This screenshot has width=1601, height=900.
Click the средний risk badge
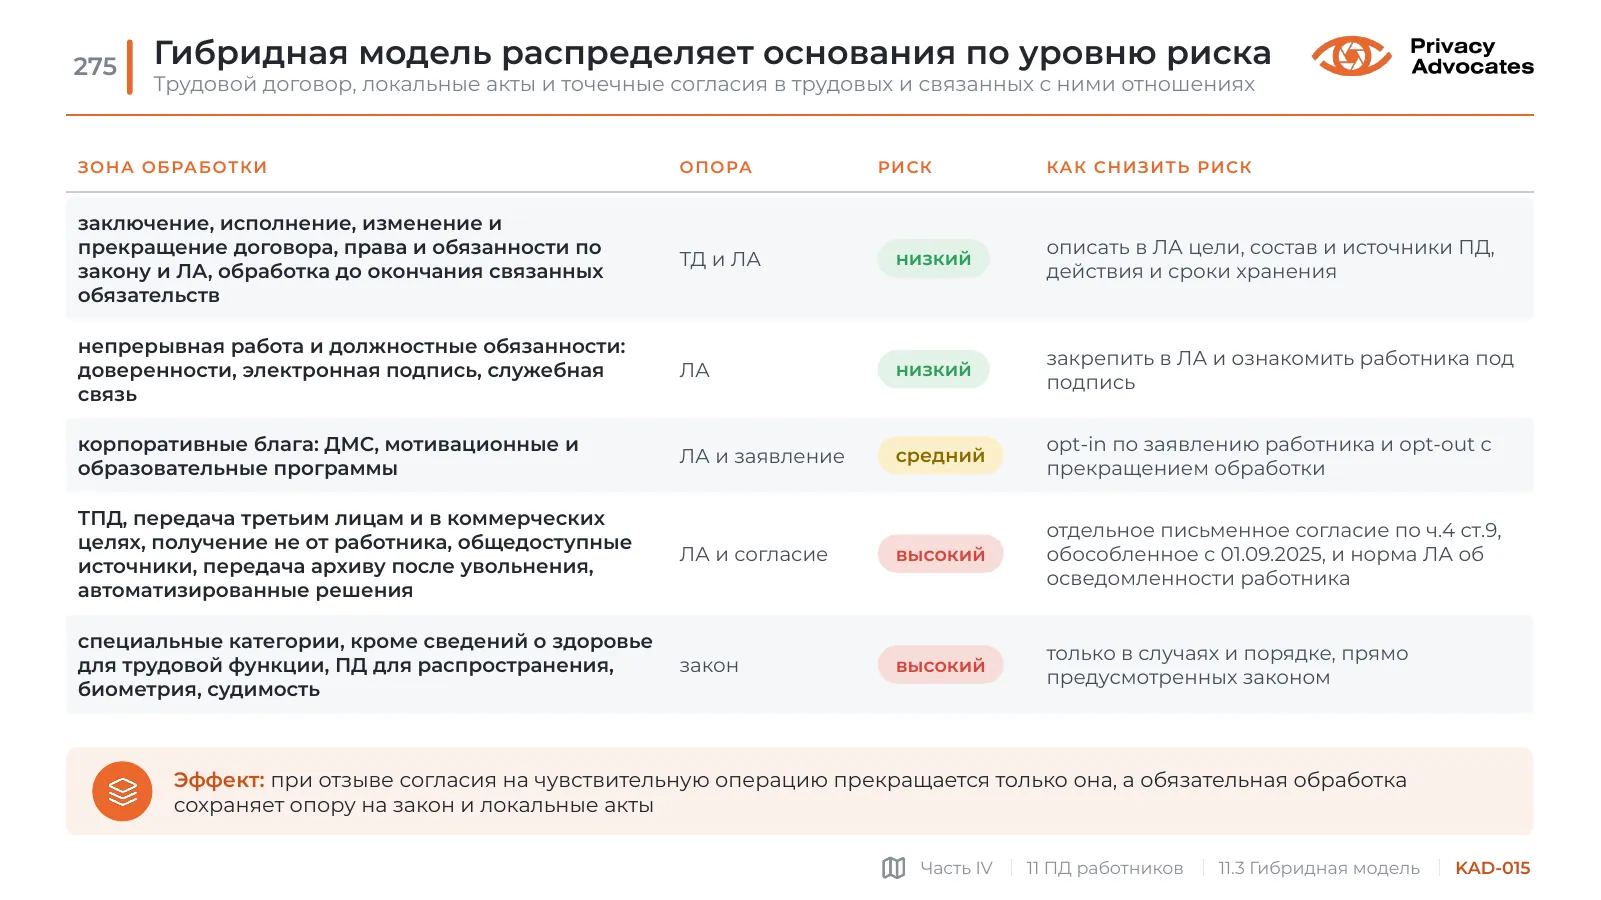pos(940,456)
